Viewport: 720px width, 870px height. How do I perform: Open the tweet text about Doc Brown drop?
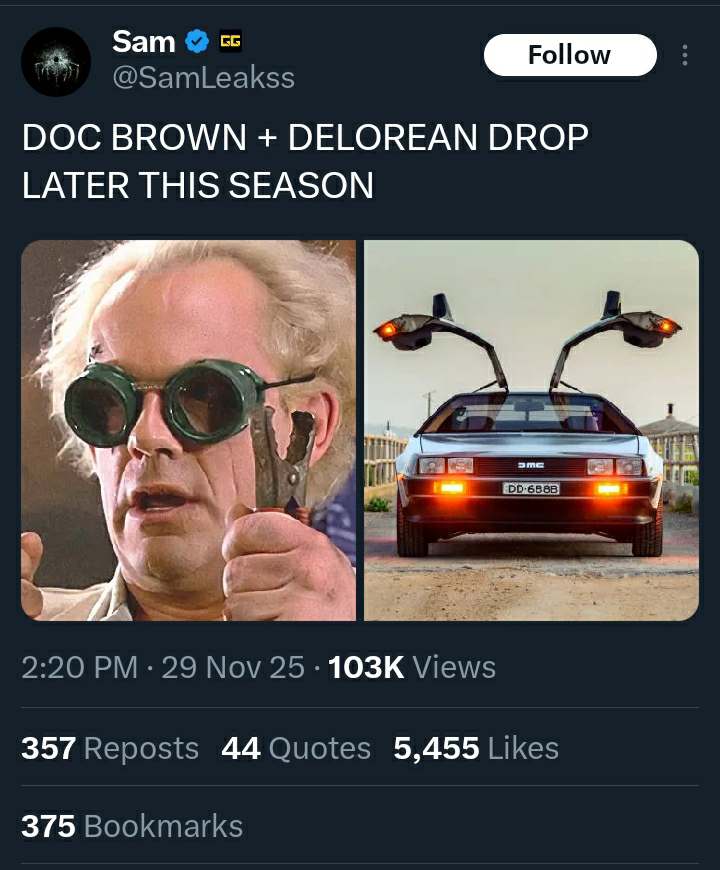(x=305, y=161)
